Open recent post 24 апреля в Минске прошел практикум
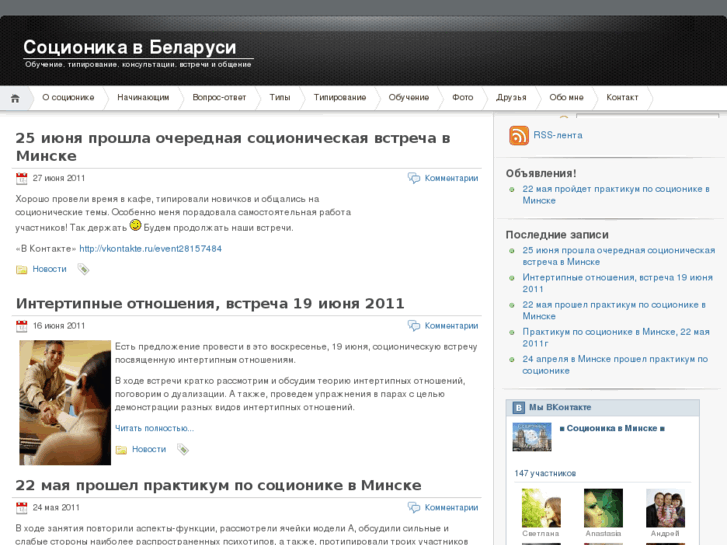Viewport: 727px width, 545px height. (615, 365)
